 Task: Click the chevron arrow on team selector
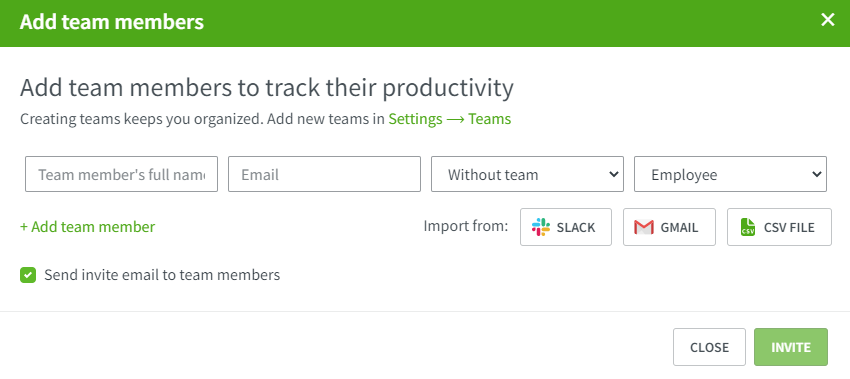pos(613,174)
